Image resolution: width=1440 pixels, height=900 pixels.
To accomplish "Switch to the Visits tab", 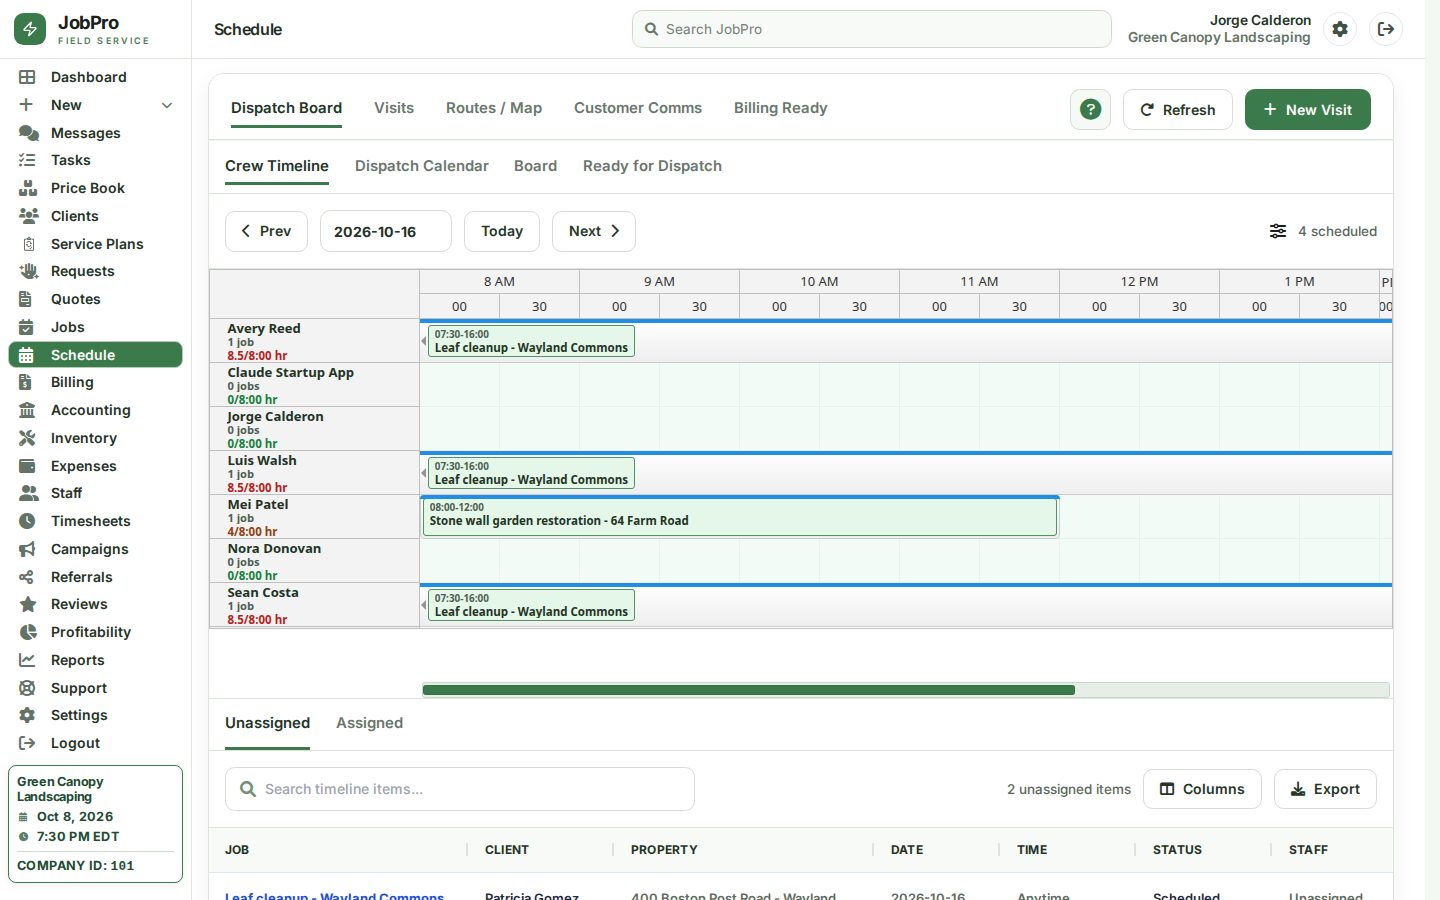I will tap(394, 108).
